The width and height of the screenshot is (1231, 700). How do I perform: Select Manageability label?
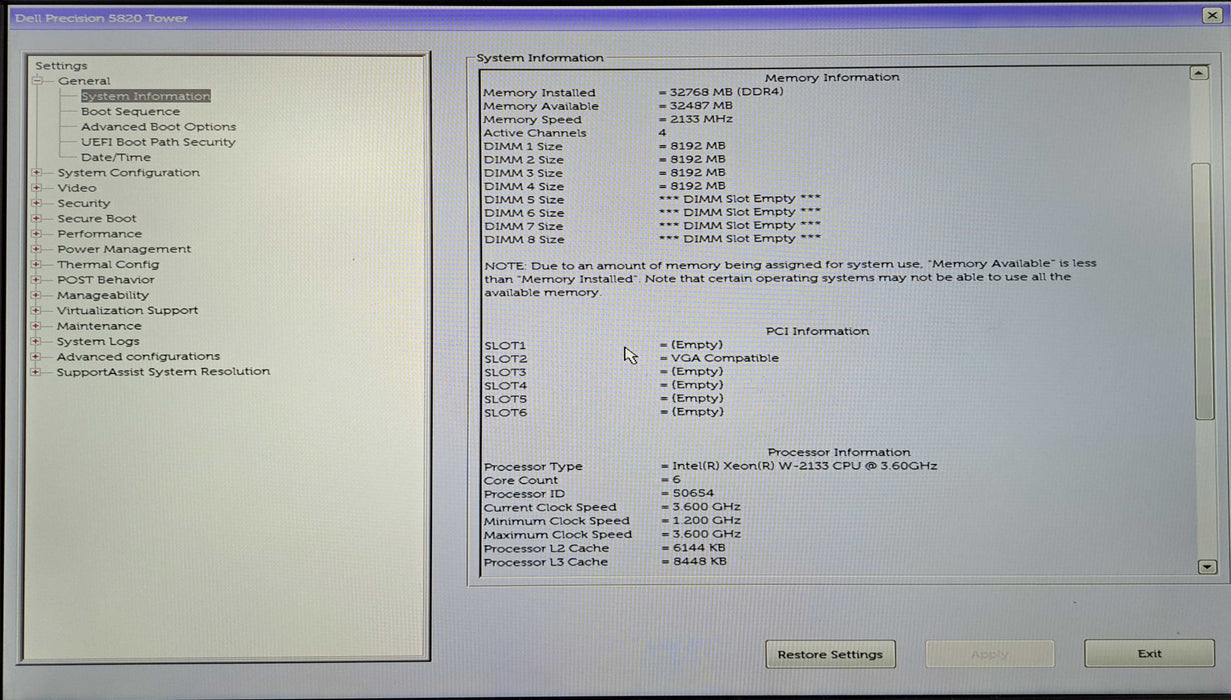(103, 295)
